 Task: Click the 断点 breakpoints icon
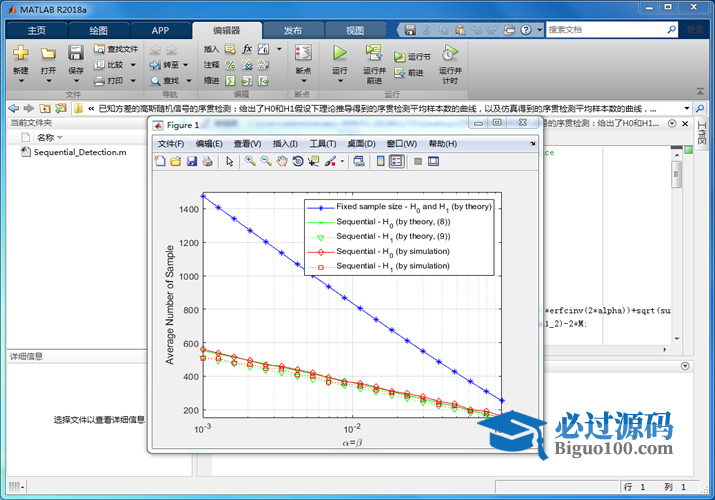[303, 53]
